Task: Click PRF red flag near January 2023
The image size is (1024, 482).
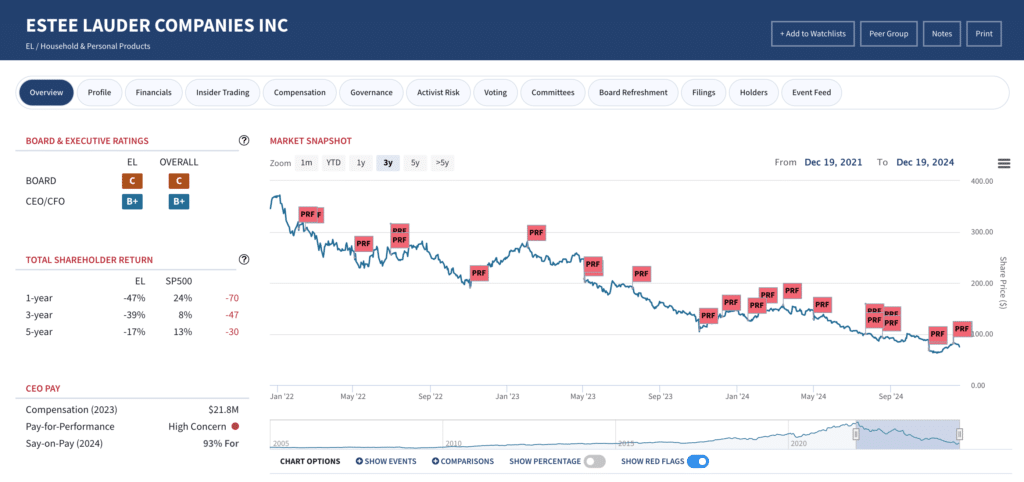Action: pyautogui.click(x=536, y=232)
